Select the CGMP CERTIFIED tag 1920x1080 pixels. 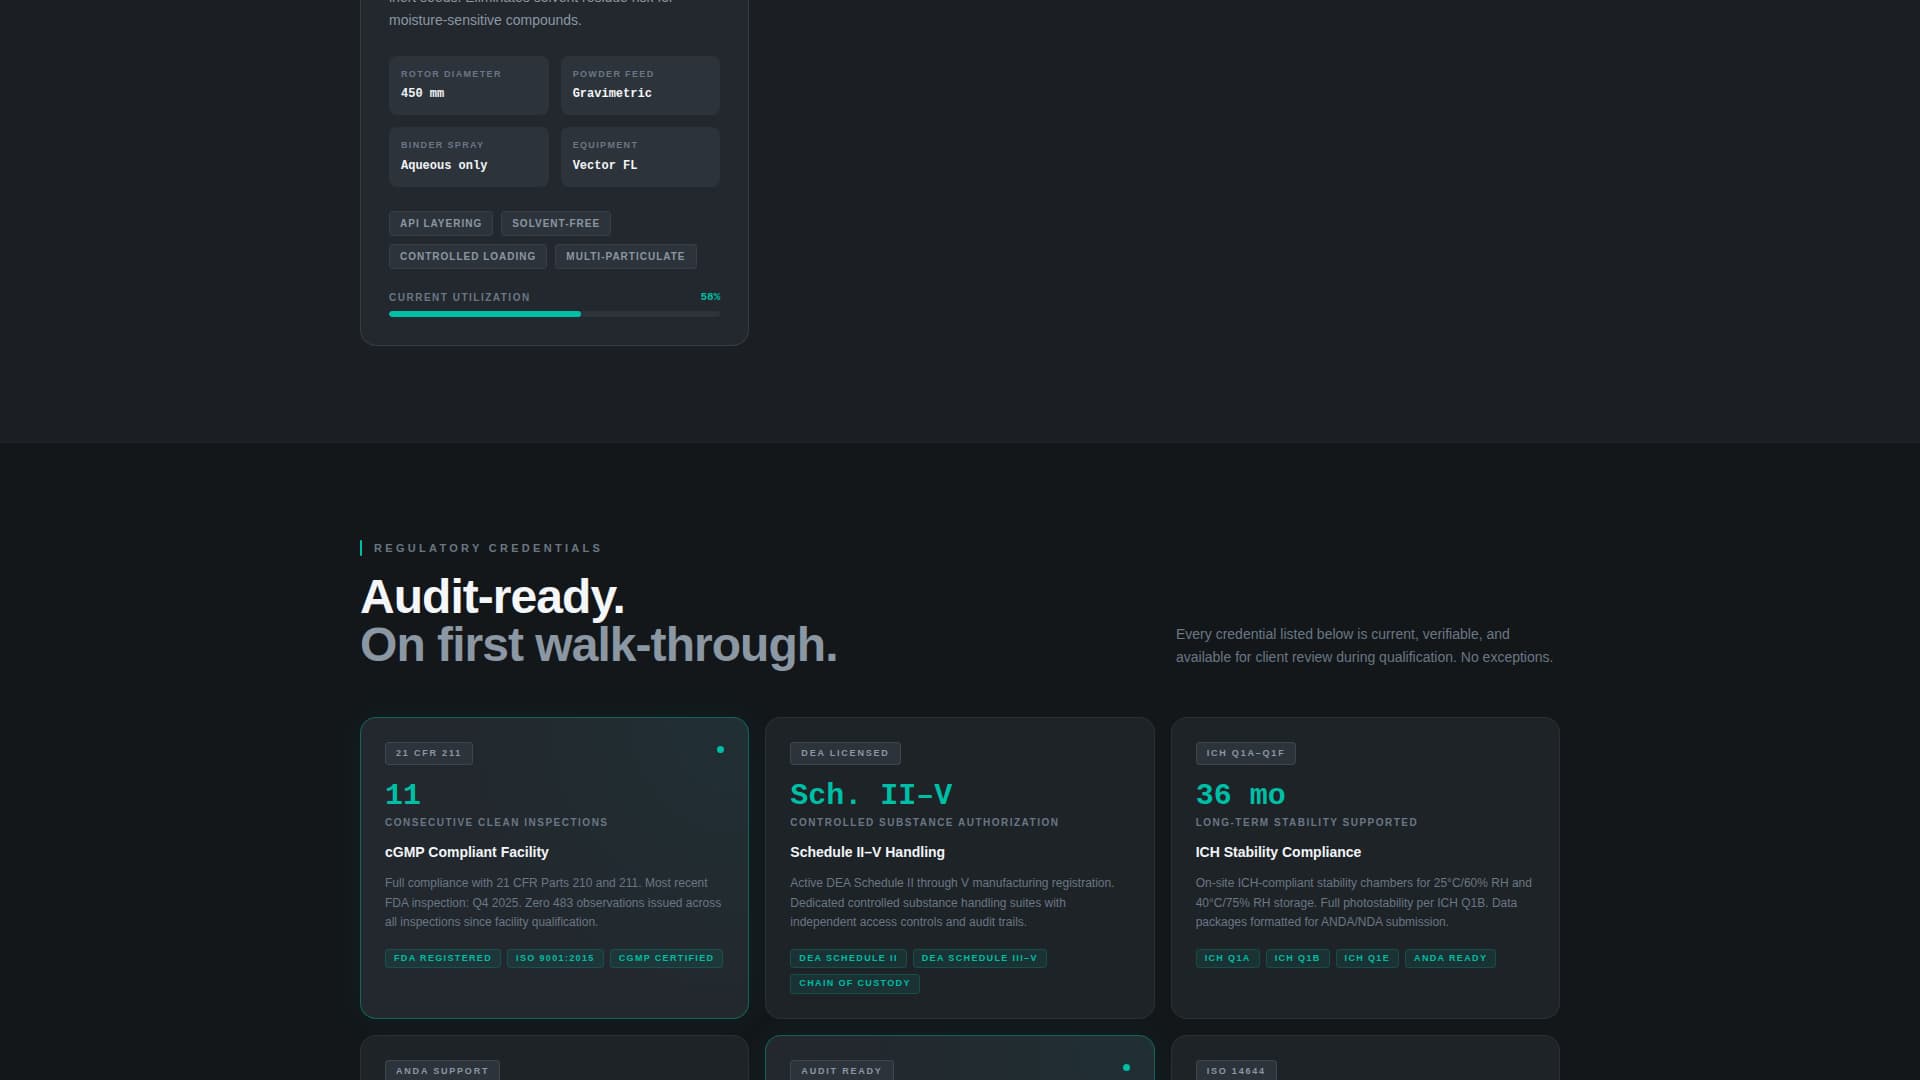point(666,957)
